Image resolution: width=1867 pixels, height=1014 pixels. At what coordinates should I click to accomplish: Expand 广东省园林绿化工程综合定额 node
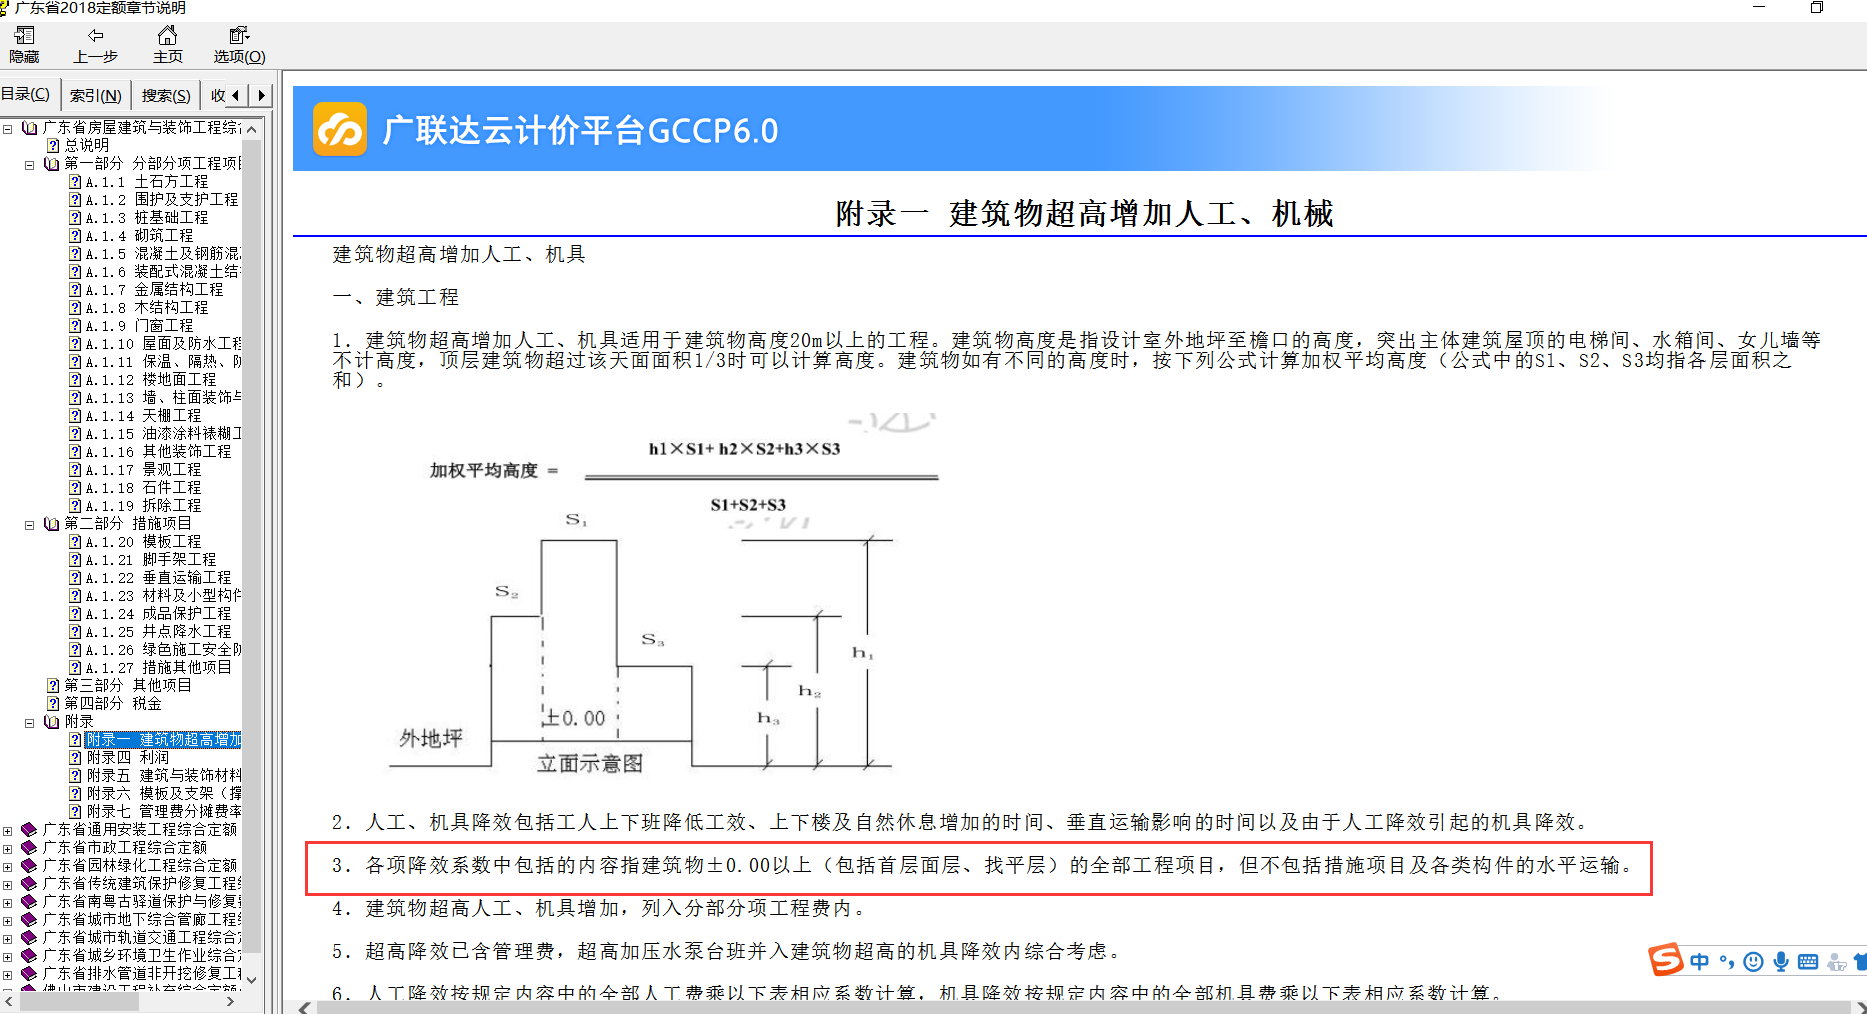(x=8, y=866)
